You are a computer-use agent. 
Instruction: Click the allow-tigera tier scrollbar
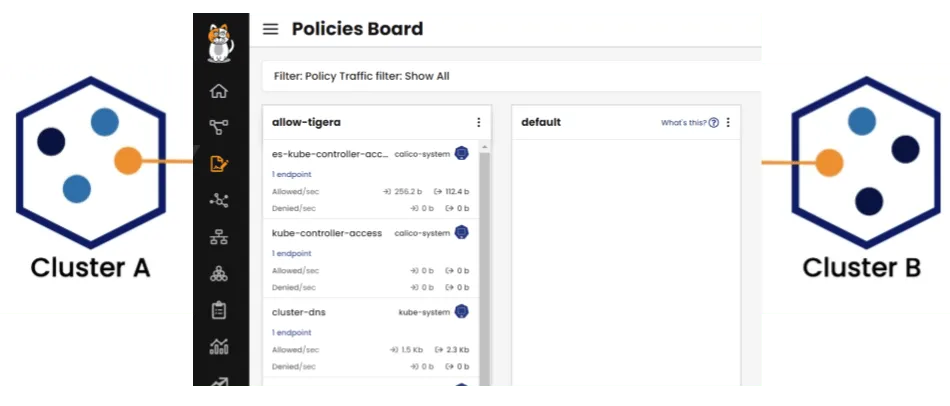coord(484,267)
